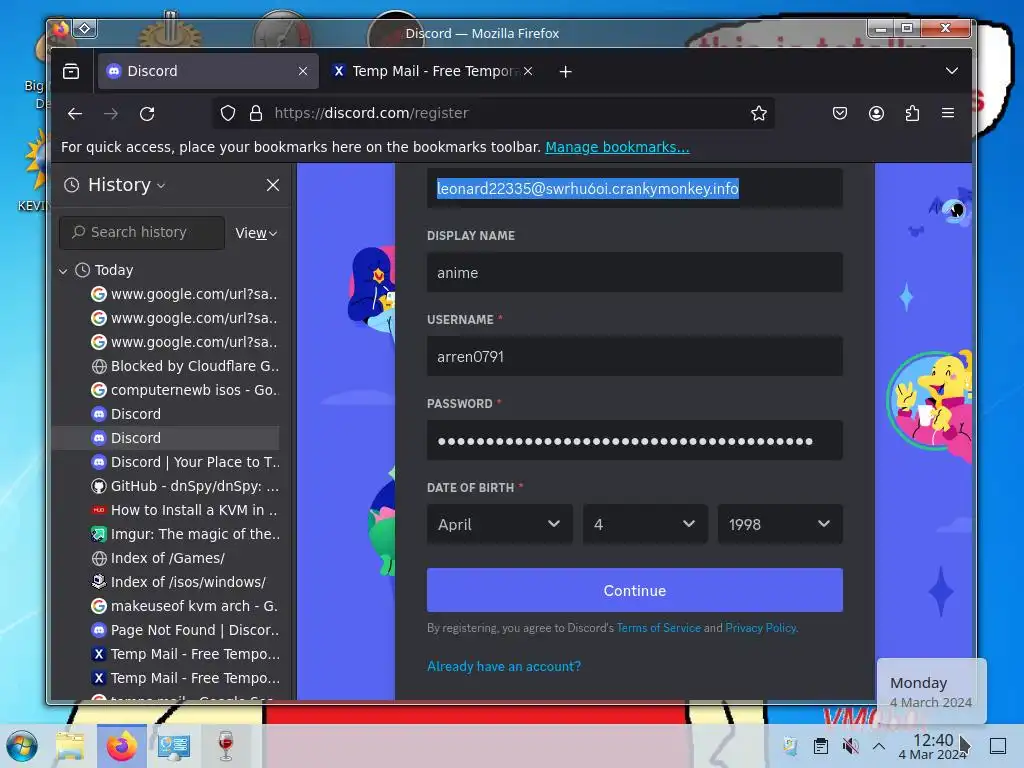1024x768 pixels.
Task: Expand hidden tray icons arrow
Action: [879, 746]
